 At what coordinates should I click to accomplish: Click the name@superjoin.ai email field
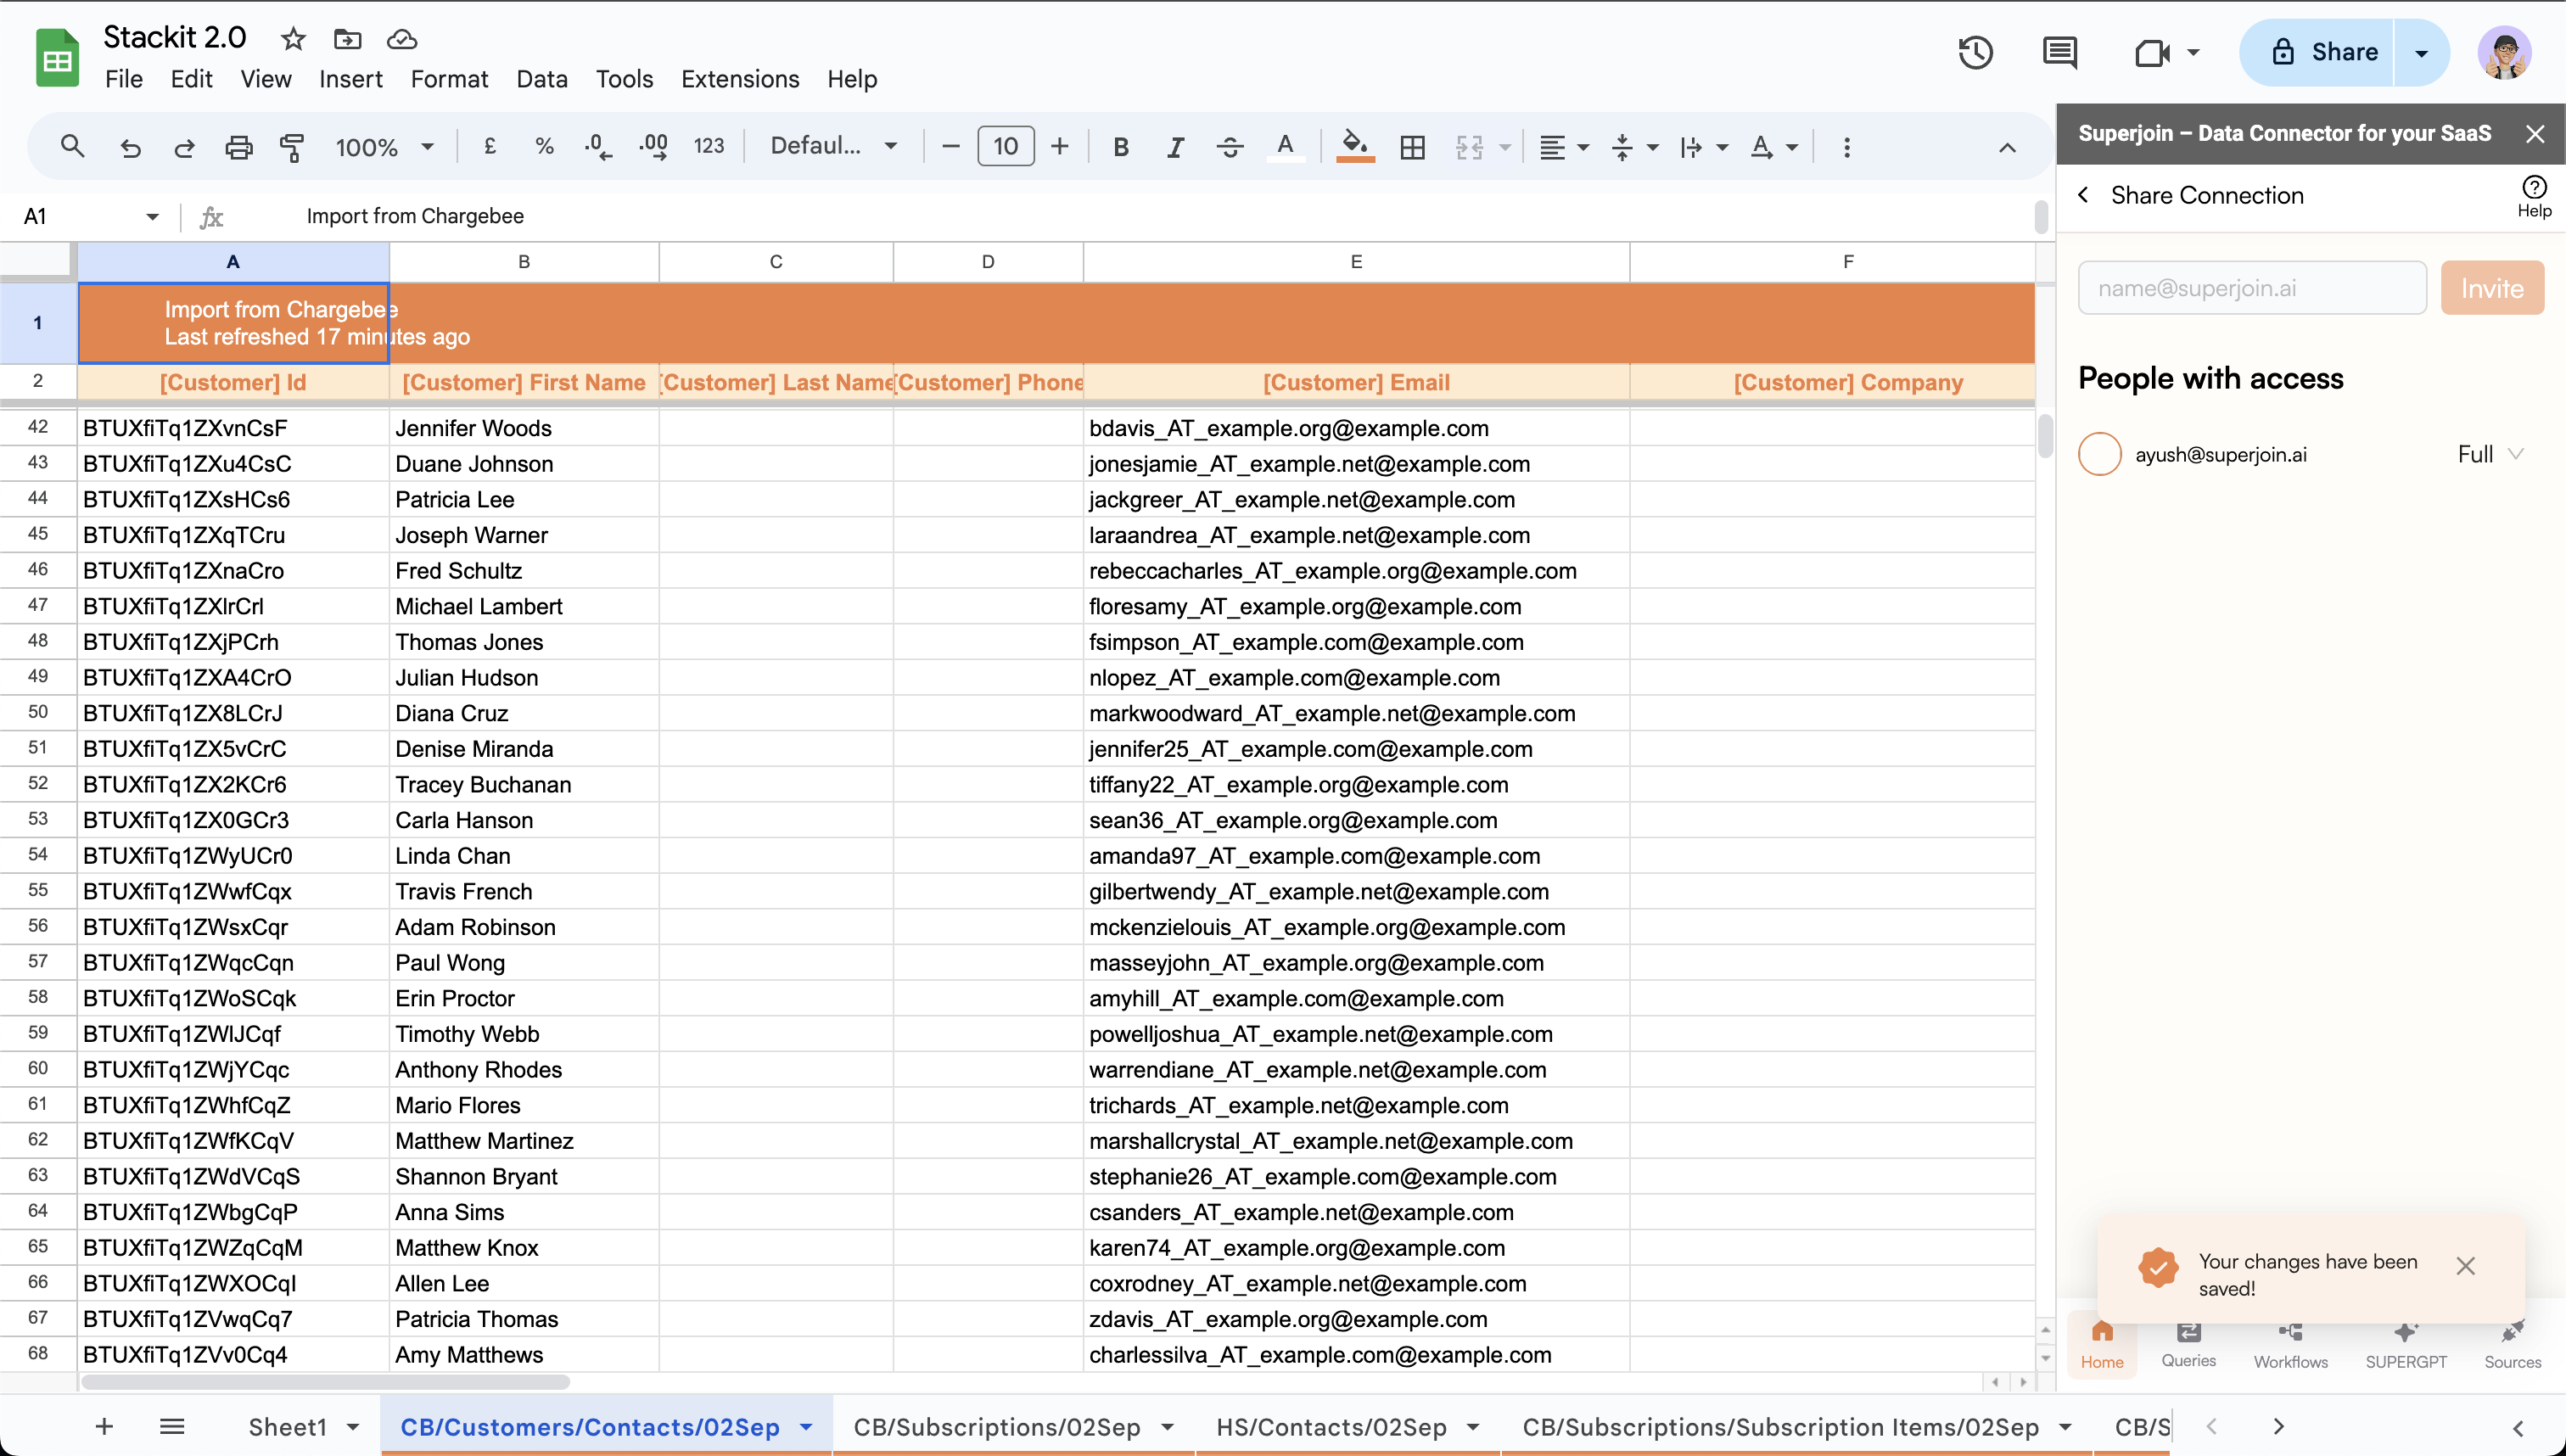[x=2252, y=288]
